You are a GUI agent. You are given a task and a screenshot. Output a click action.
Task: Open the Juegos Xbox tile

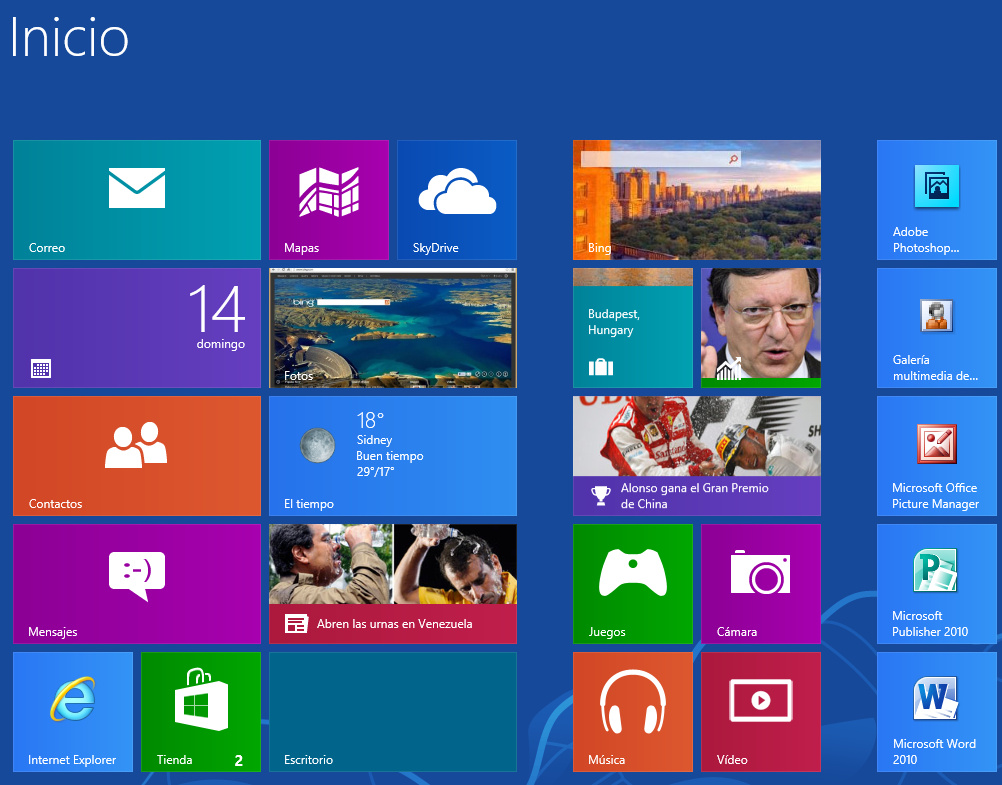point(633,584)
